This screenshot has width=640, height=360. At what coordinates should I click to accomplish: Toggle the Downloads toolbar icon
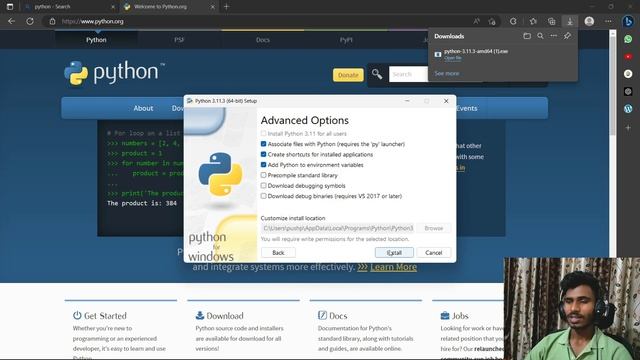coord(570,21)
